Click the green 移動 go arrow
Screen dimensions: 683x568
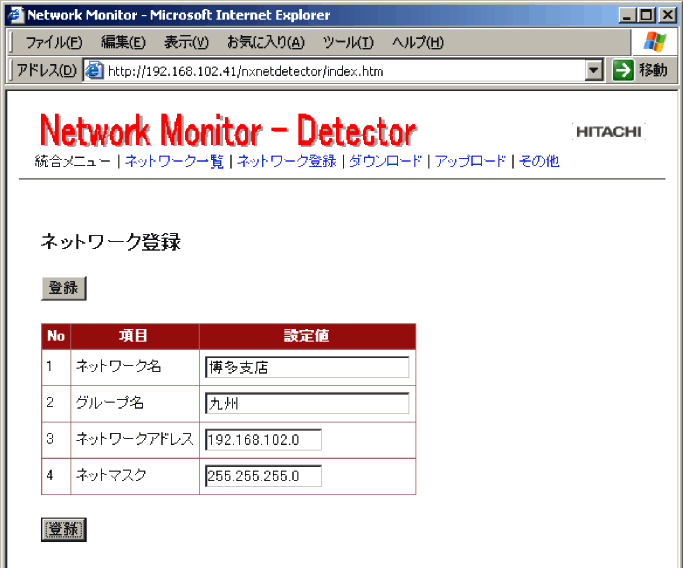click(623, 70)
